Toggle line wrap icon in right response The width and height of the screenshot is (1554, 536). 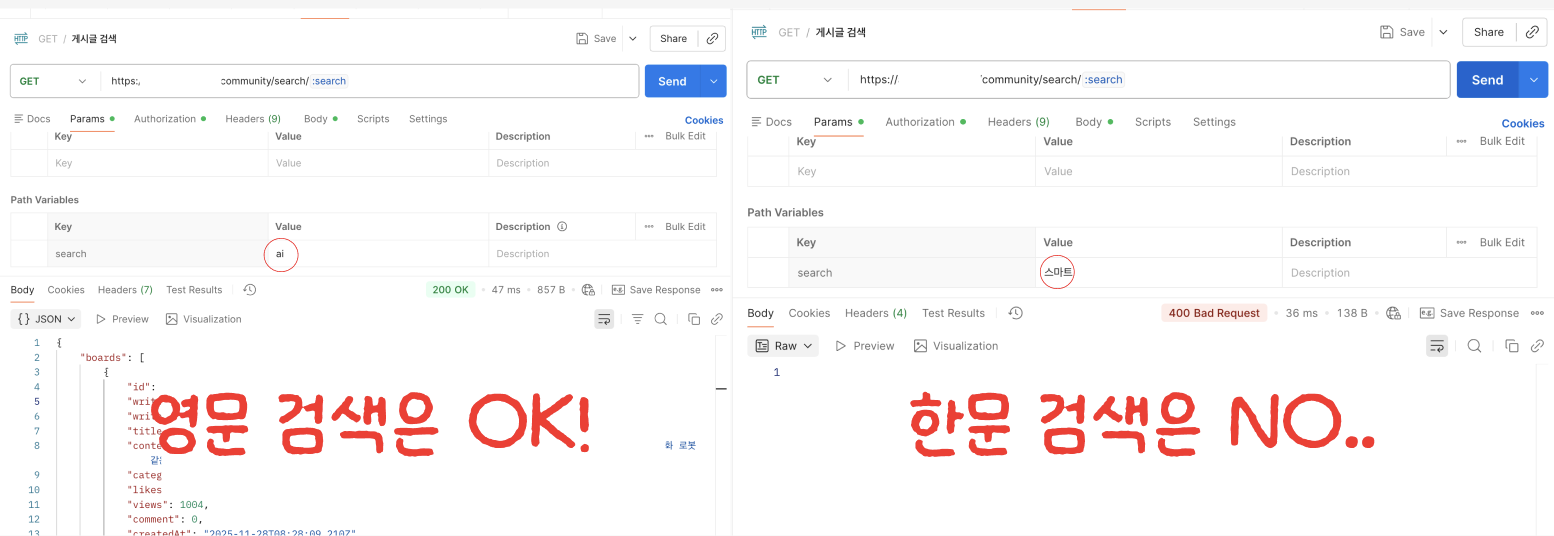click(x=1437, y=346)
